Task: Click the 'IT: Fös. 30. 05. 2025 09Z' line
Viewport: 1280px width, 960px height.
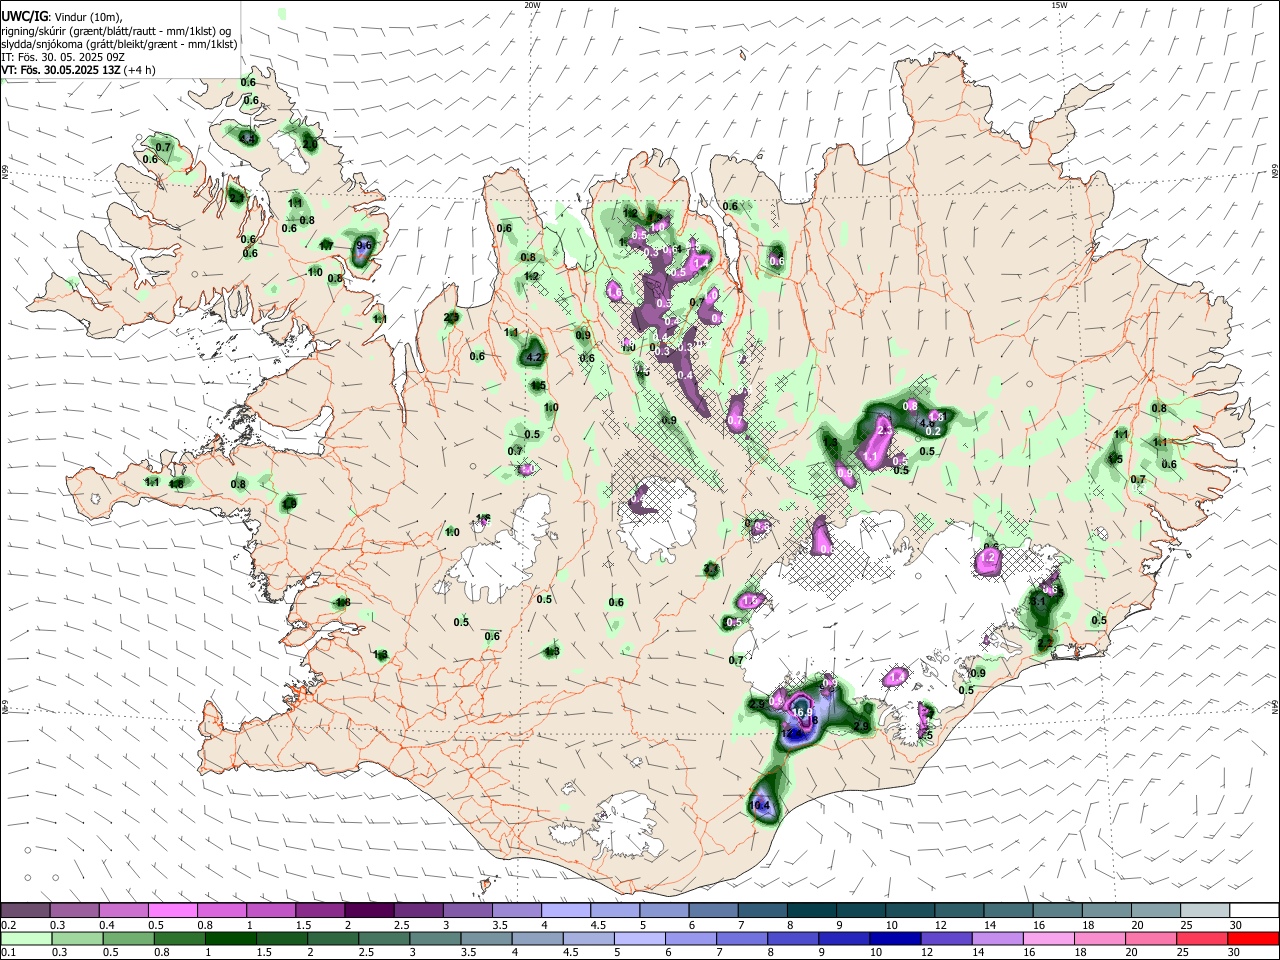Action: point(63,57)
